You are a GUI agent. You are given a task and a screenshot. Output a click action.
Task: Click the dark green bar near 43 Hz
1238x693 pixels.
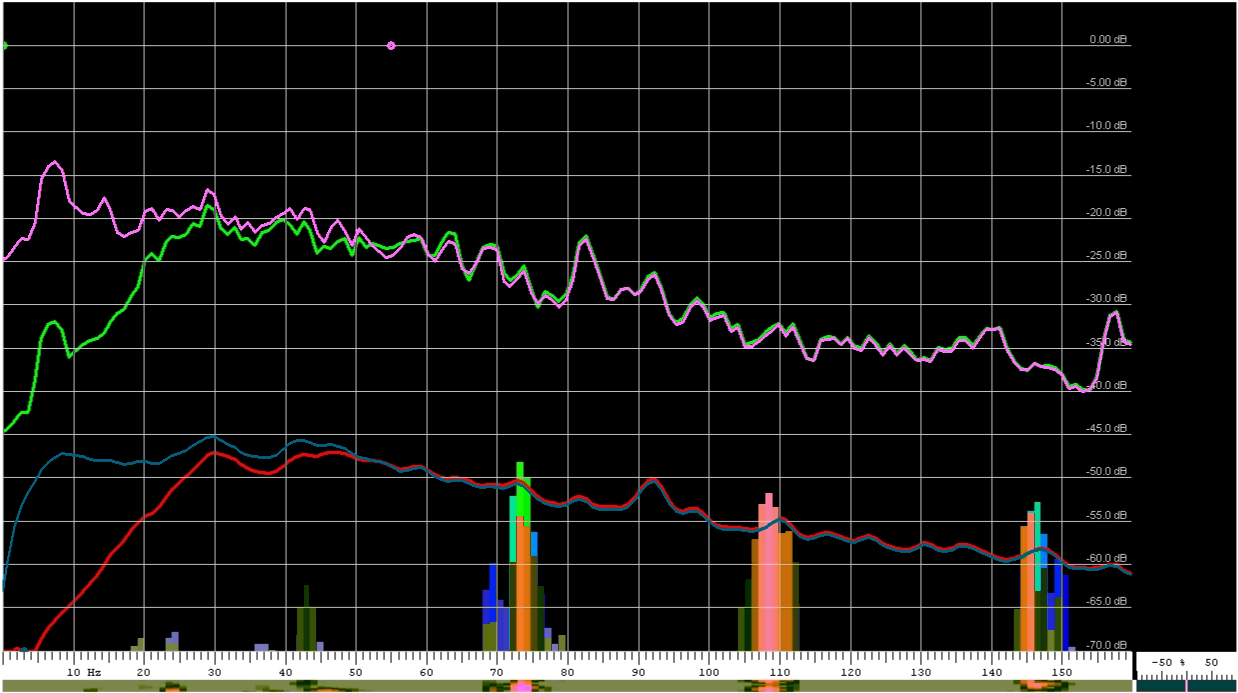(x=306, y=620)
